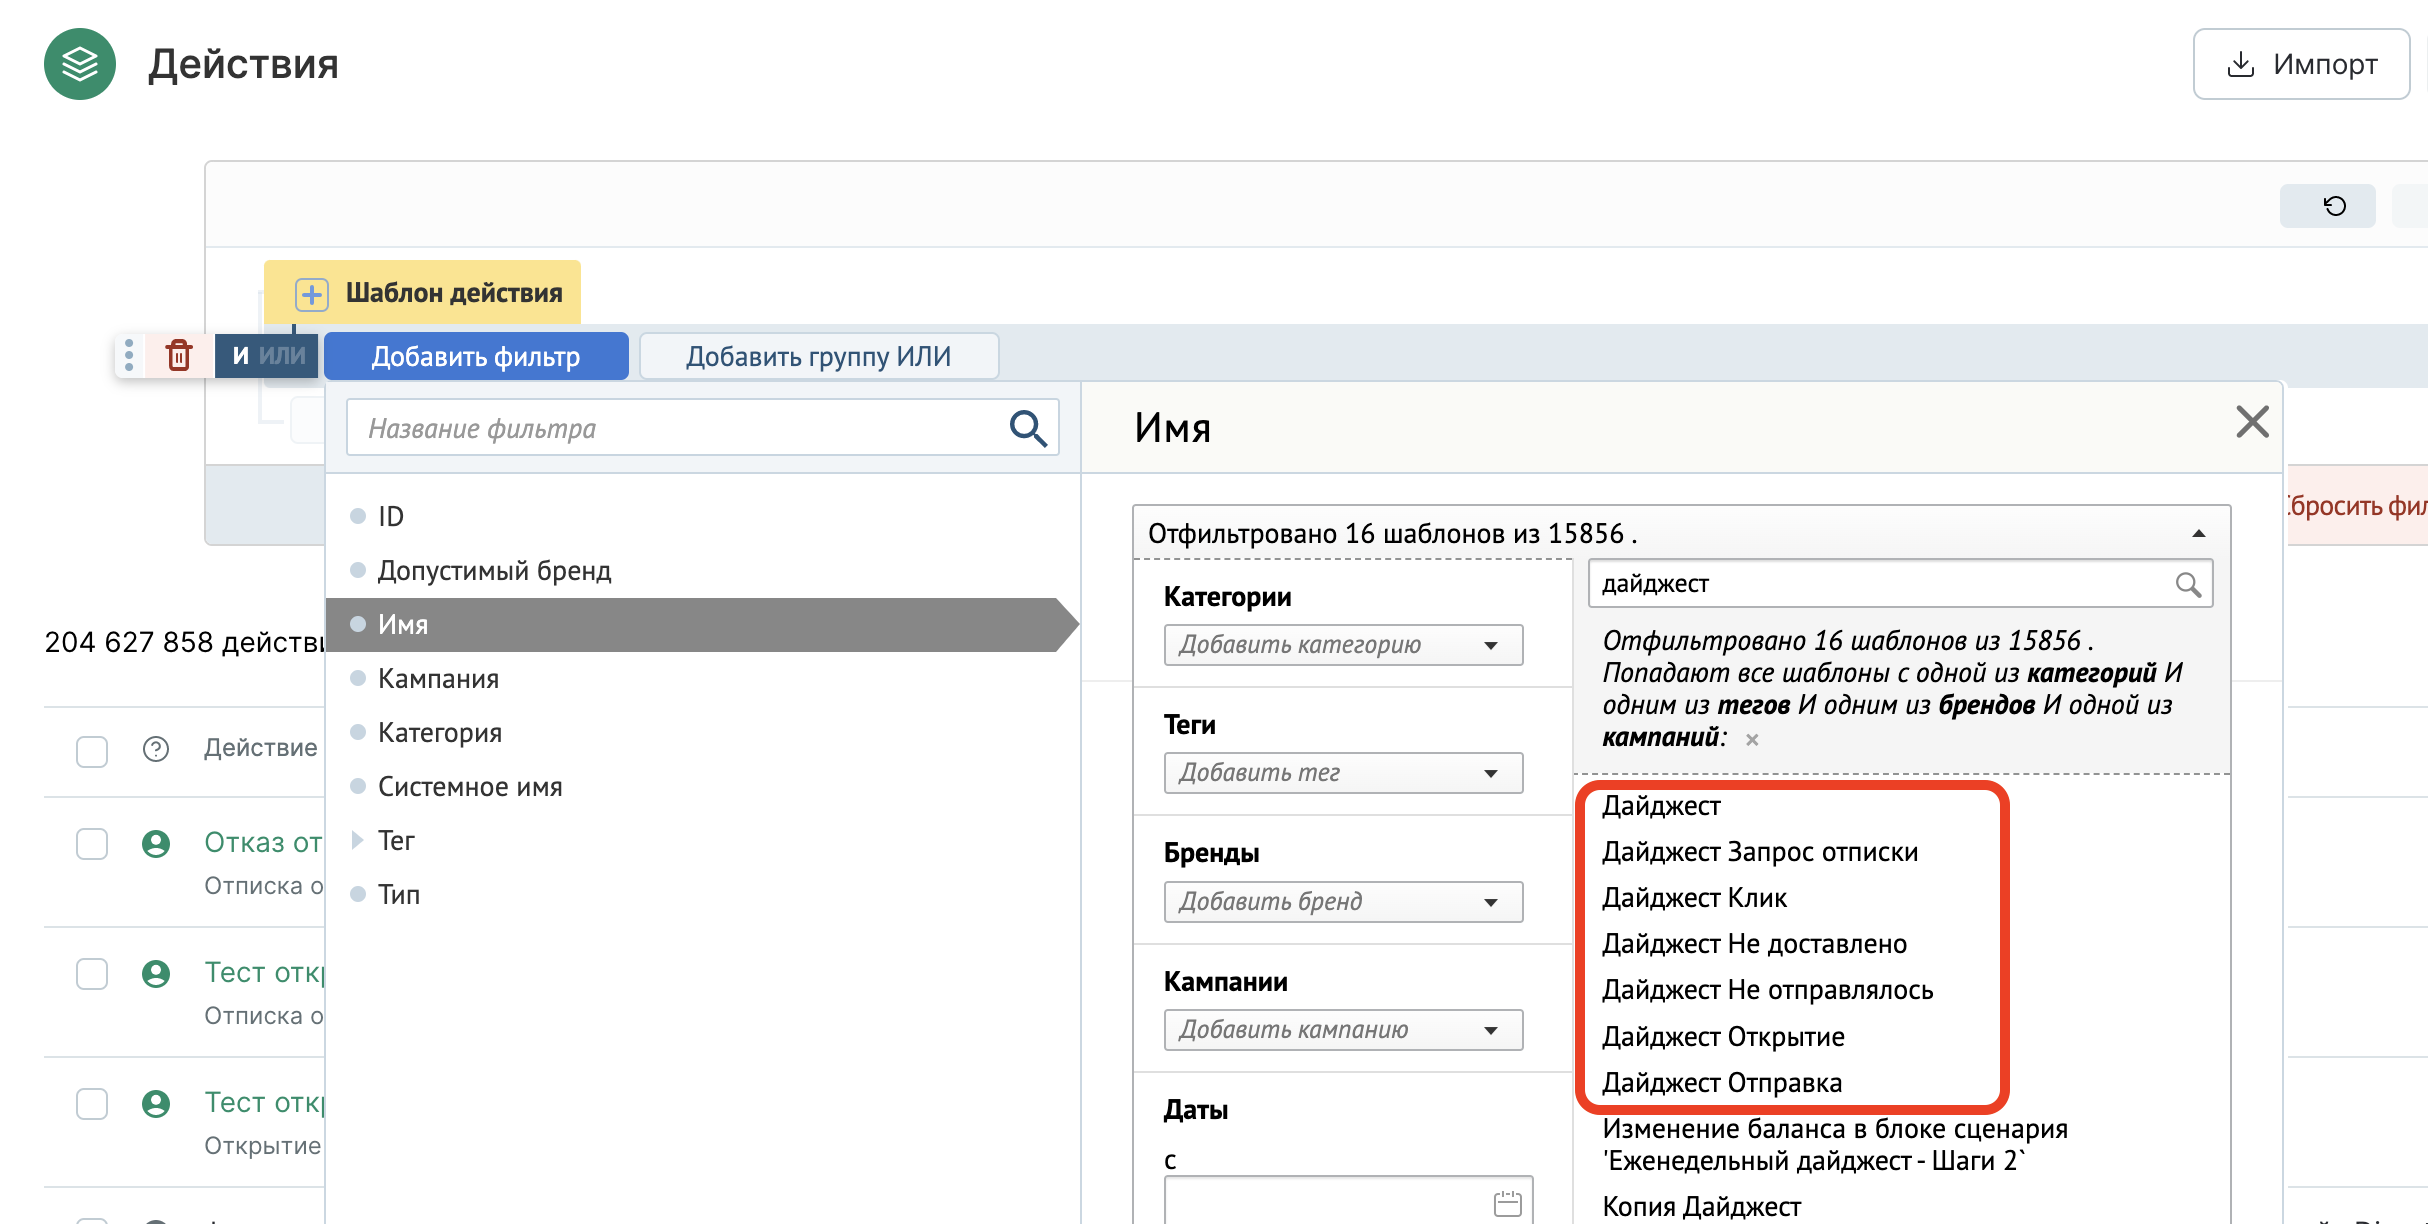The image size is (2428, 1224).
Task: Click the drag handle dots icon
Action: coord(129,355)
